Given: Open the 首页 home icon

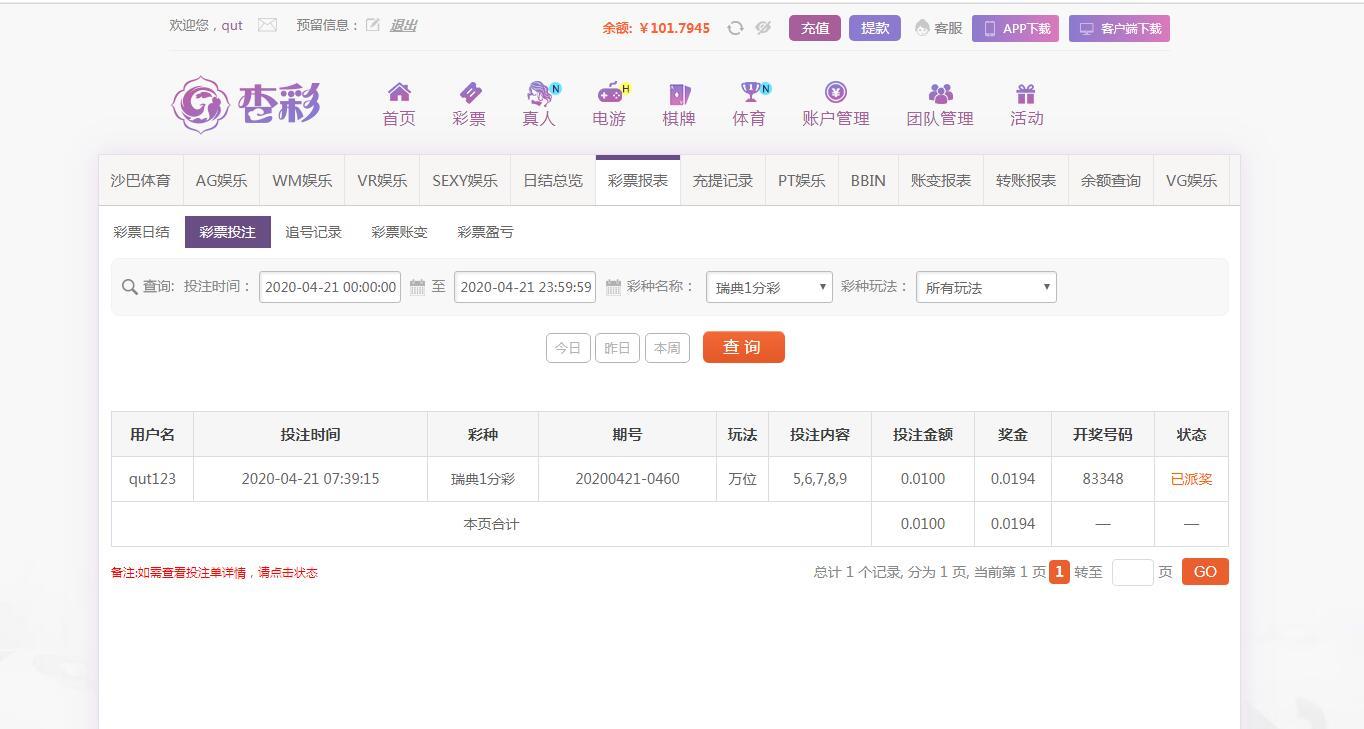Looking at the screenshot, I should [399, 94].
